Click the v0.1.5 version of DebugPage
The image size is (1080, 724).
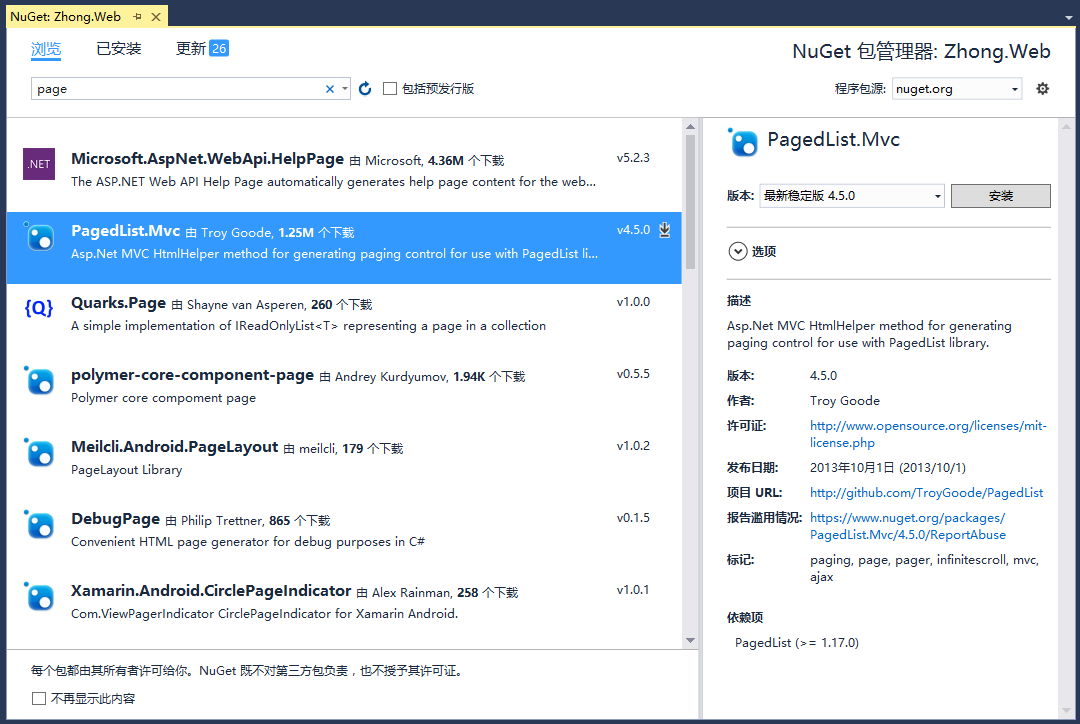633,518
